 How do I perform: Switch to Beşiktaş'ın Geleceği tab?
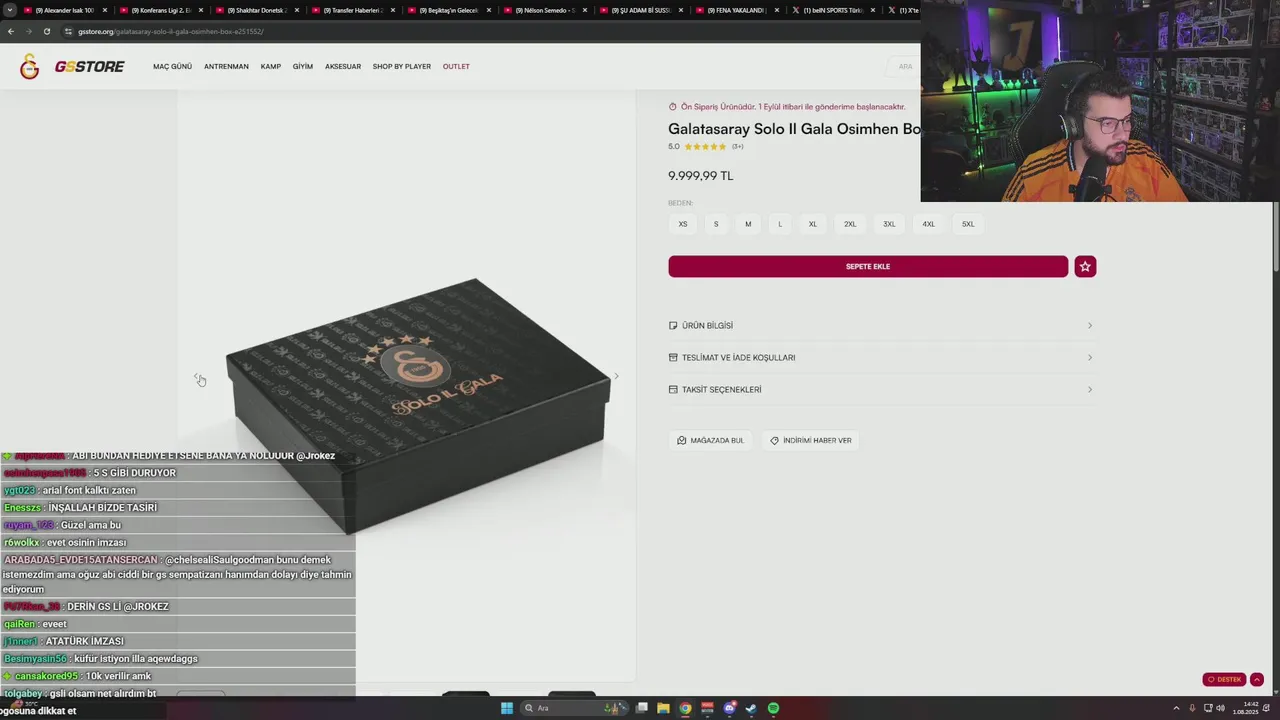(447, 10)
